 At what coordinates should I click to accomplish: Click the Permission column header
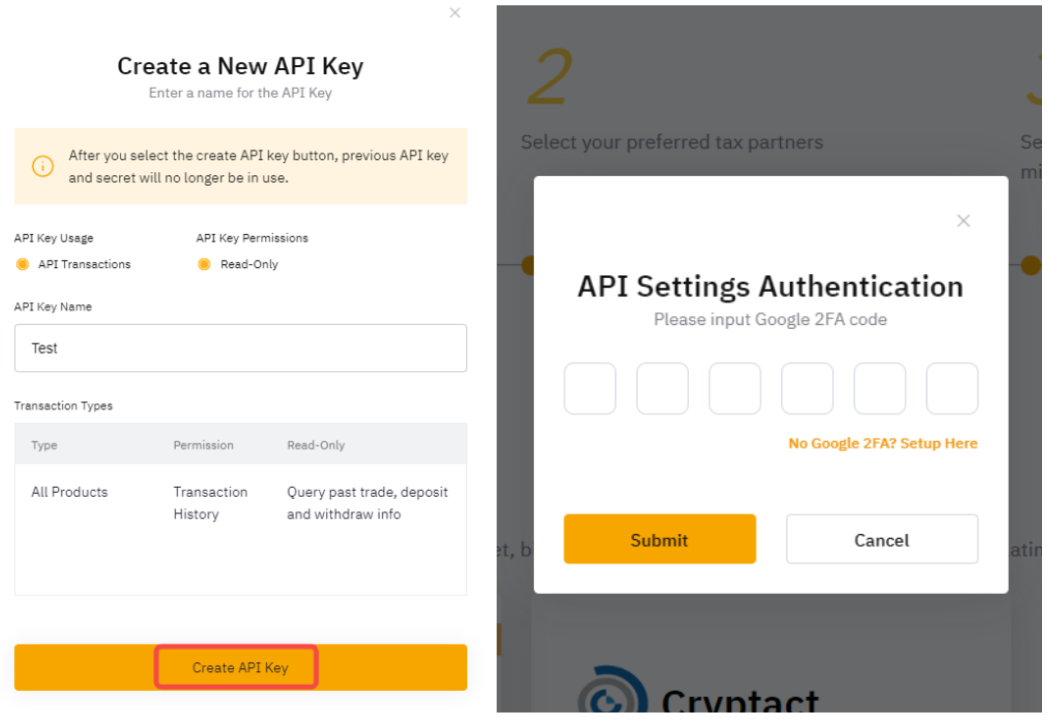(x=203, y=445)
